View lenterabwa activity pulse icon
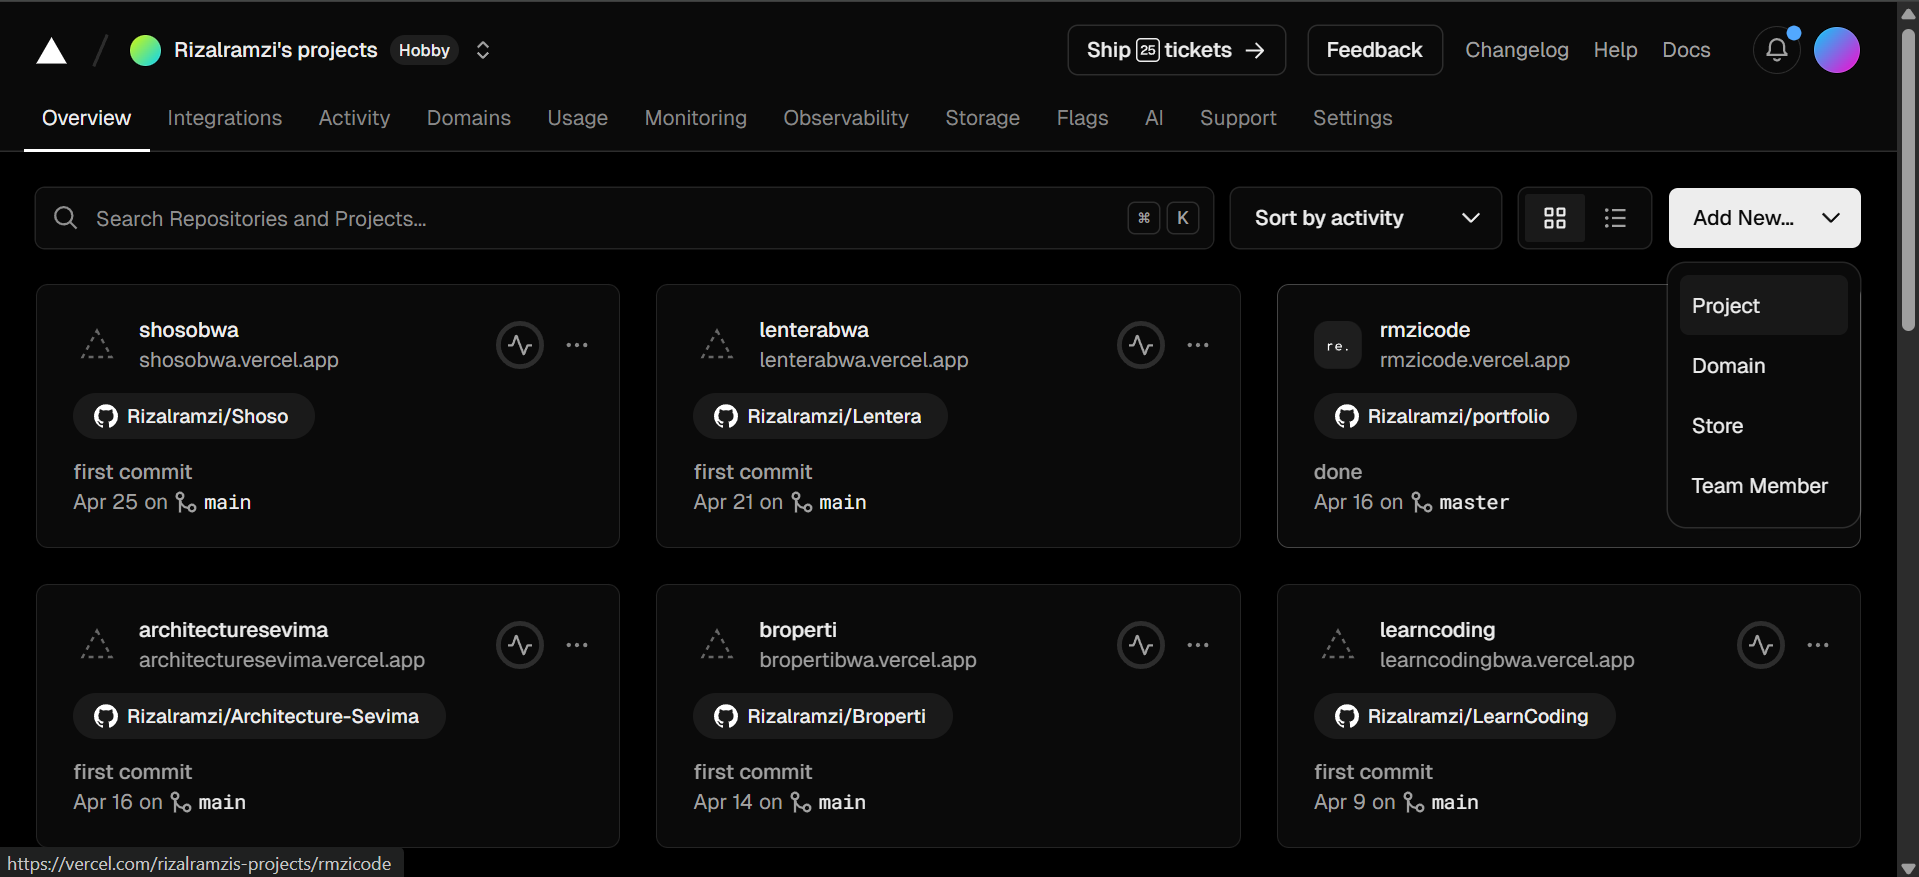The height and width of the screenshot is (877, 1919). coord(1141,345)
